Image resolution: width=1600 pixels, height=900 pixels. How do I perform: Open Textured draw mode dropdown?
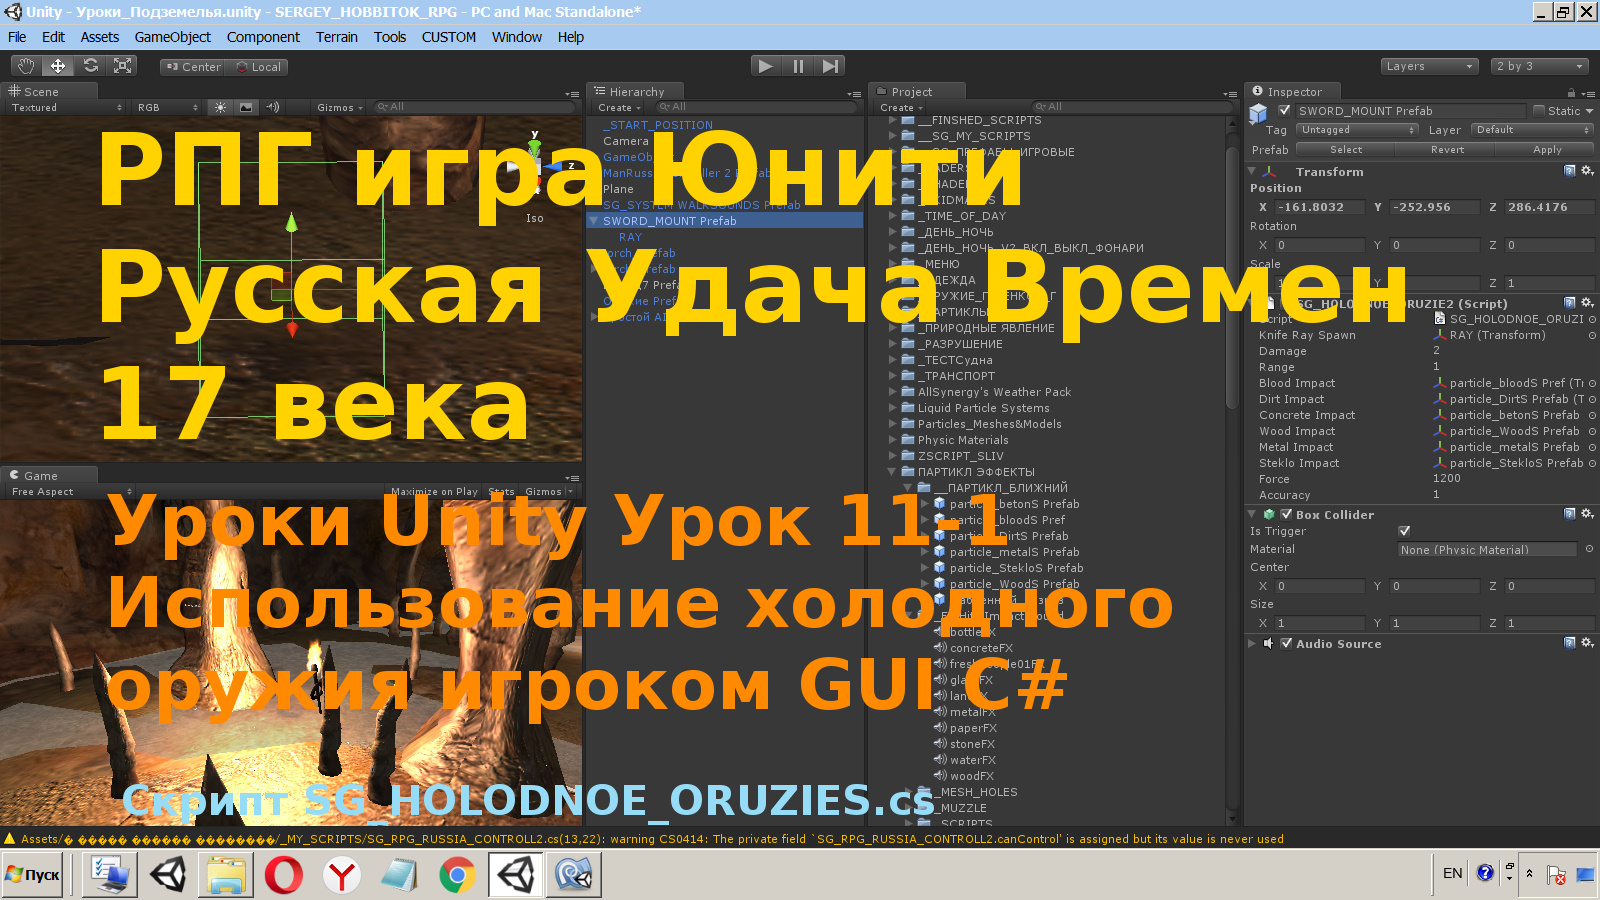pos(67,107)
